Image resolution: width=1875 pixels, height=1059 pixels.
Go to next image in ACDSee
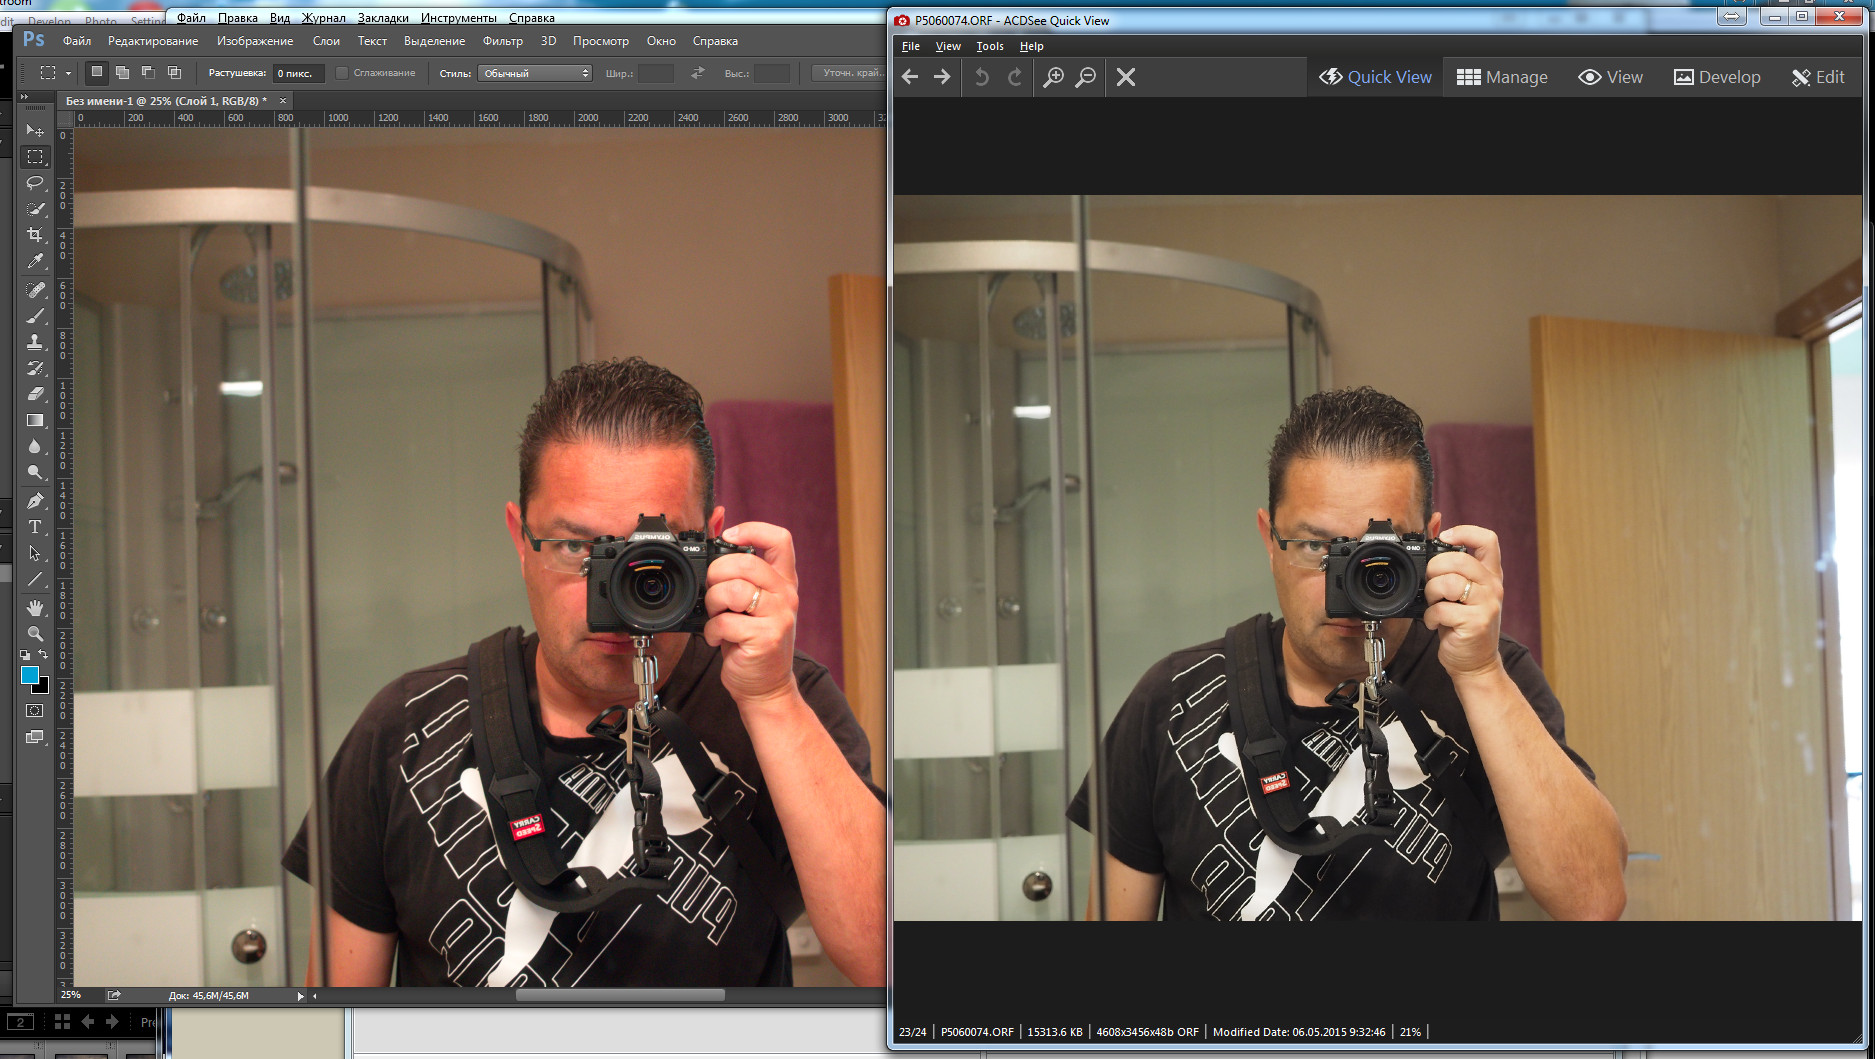(942, 77)
